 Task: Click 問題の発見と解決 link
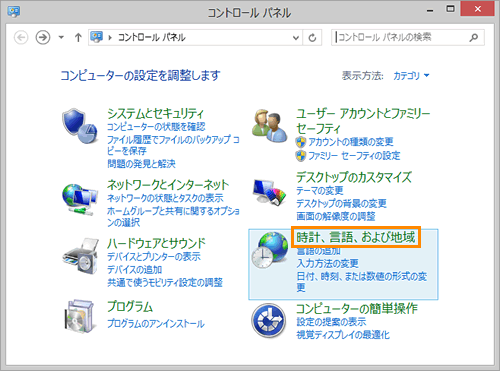pyautogui.click(x=141, y=164)
